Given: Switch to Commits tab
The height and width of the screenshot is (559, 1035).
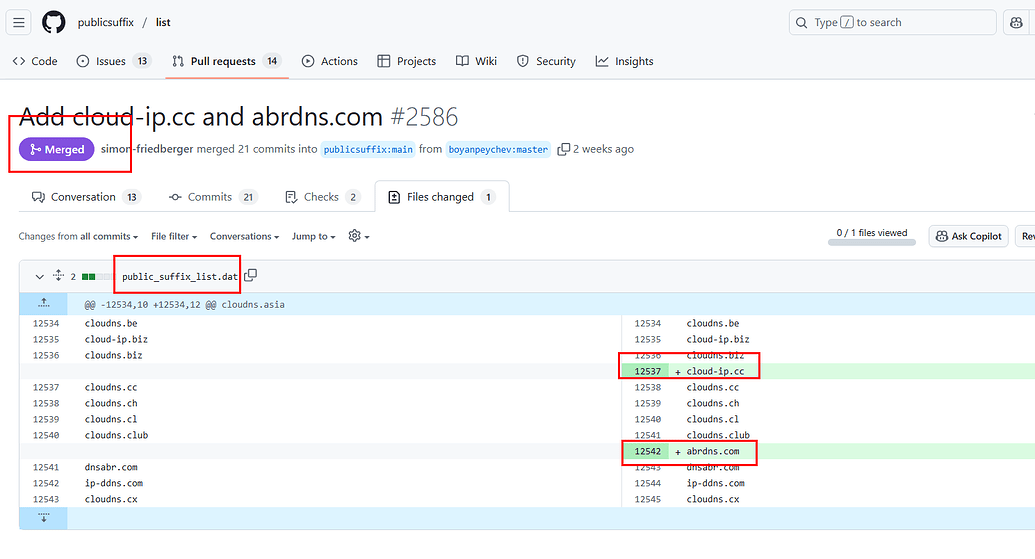Looking at the screenshot, I should click(213, 197).
